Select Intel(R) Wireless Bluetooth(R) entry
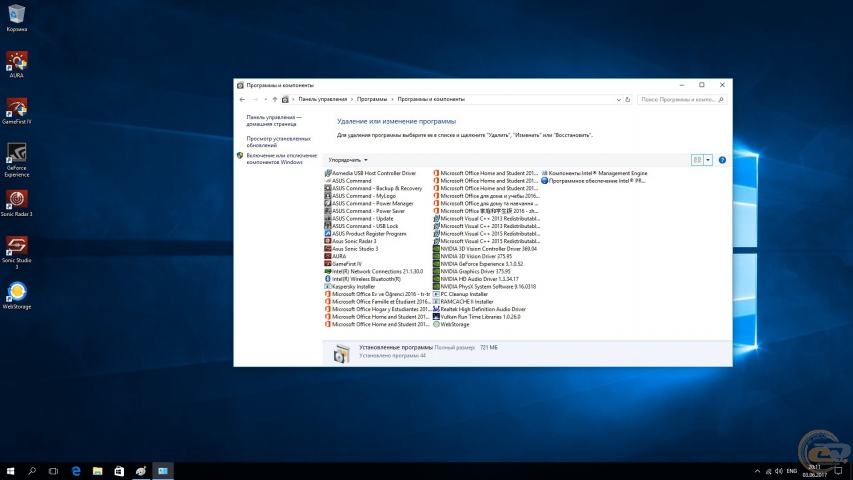The height and width of the screenshot is (480, 853). coord(363,279)
